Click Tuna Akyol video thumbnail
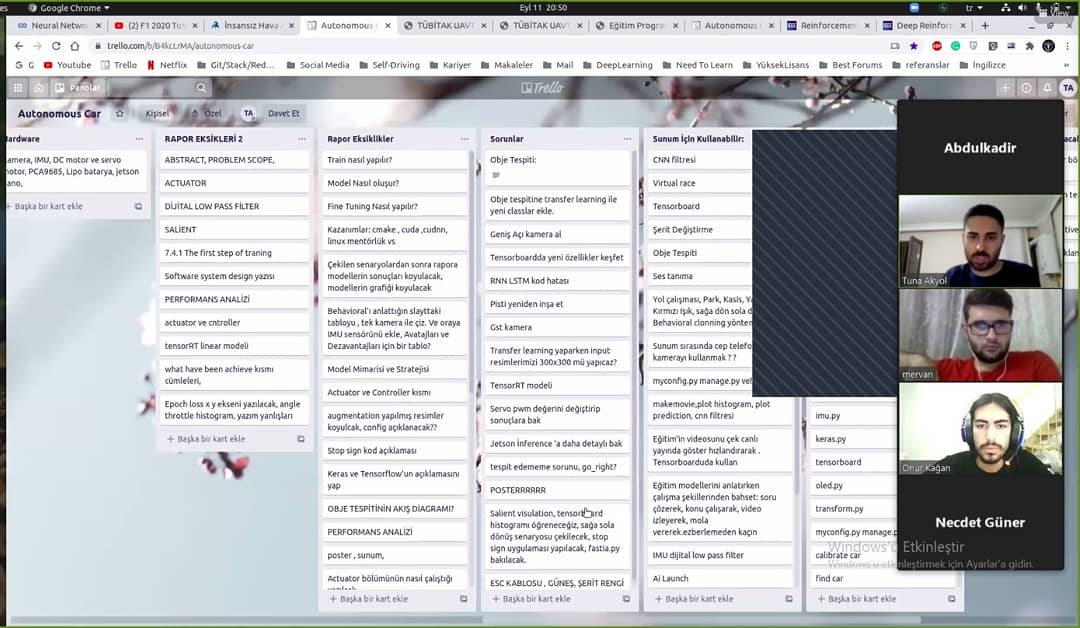This screenshot has width=1080, height=628. tap(980, 240)
